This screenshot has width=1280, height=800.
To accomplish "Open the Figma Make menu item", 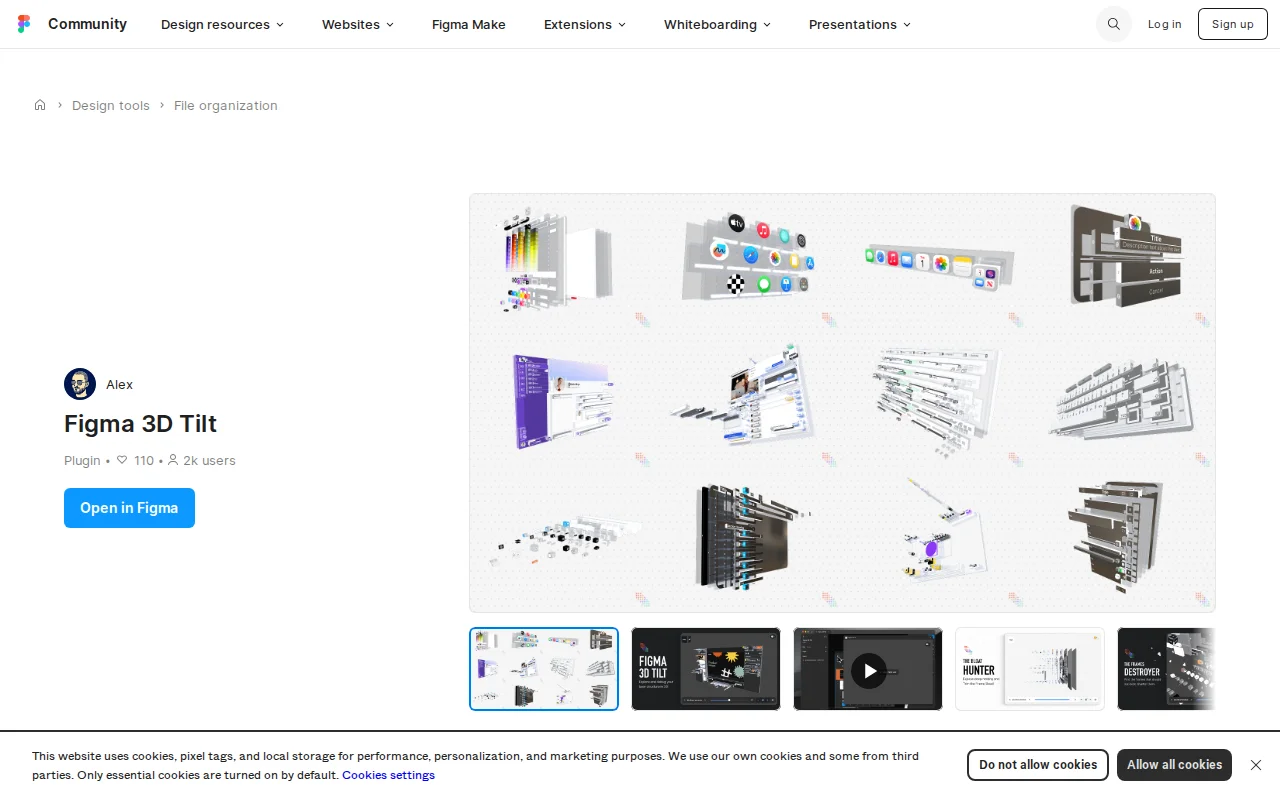I will (469, 24).
